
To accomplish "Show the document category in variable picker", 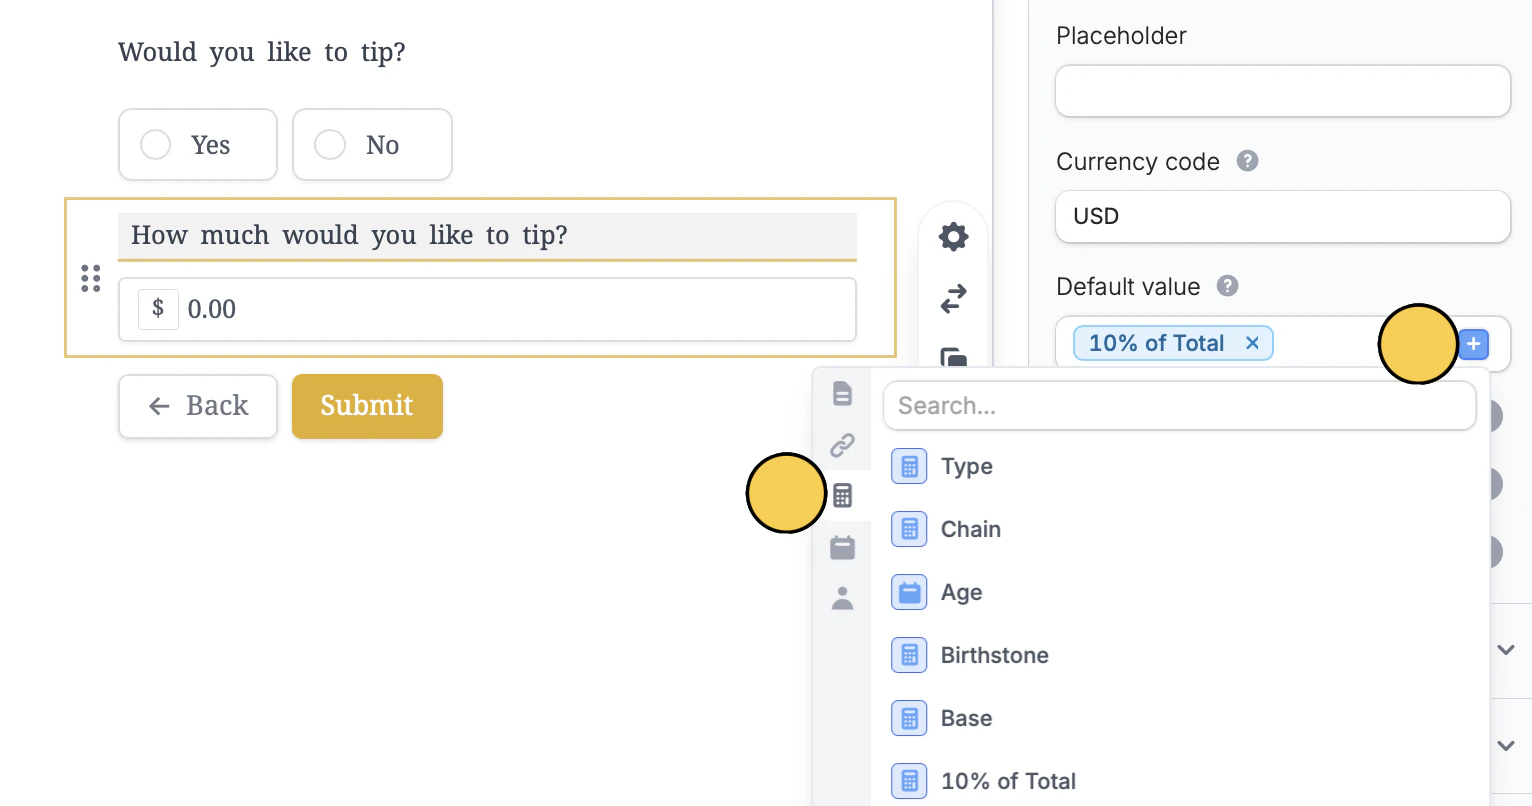I will [x=842, y=394].
